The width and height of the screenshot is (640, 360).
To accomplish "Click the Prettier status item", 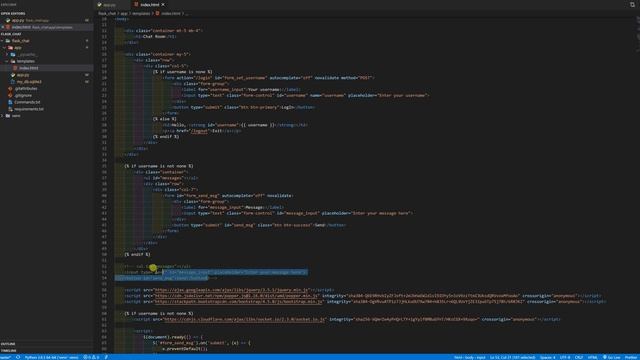I will coord(631,357).
